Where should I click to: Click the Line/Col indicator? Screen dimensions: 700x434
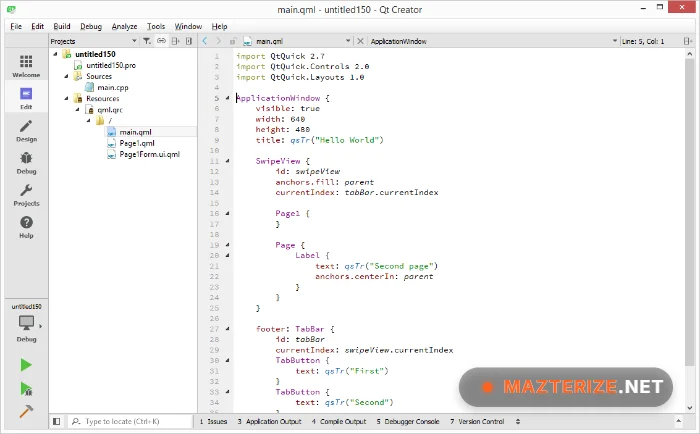pos(643,41)
